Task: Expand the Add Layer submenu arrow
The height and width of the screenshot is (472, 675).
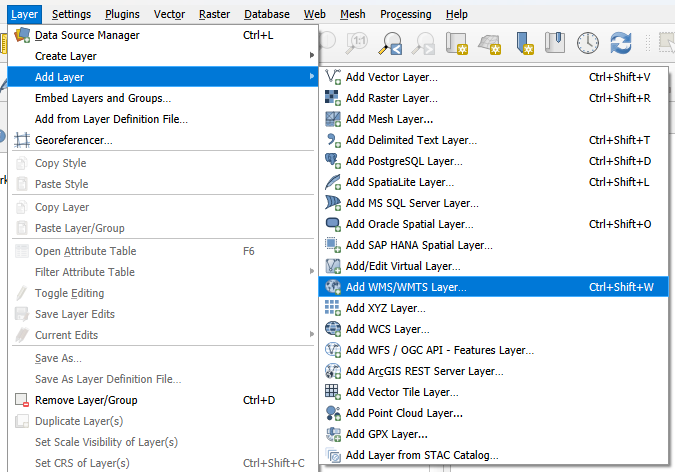Action: coord(311,77)
